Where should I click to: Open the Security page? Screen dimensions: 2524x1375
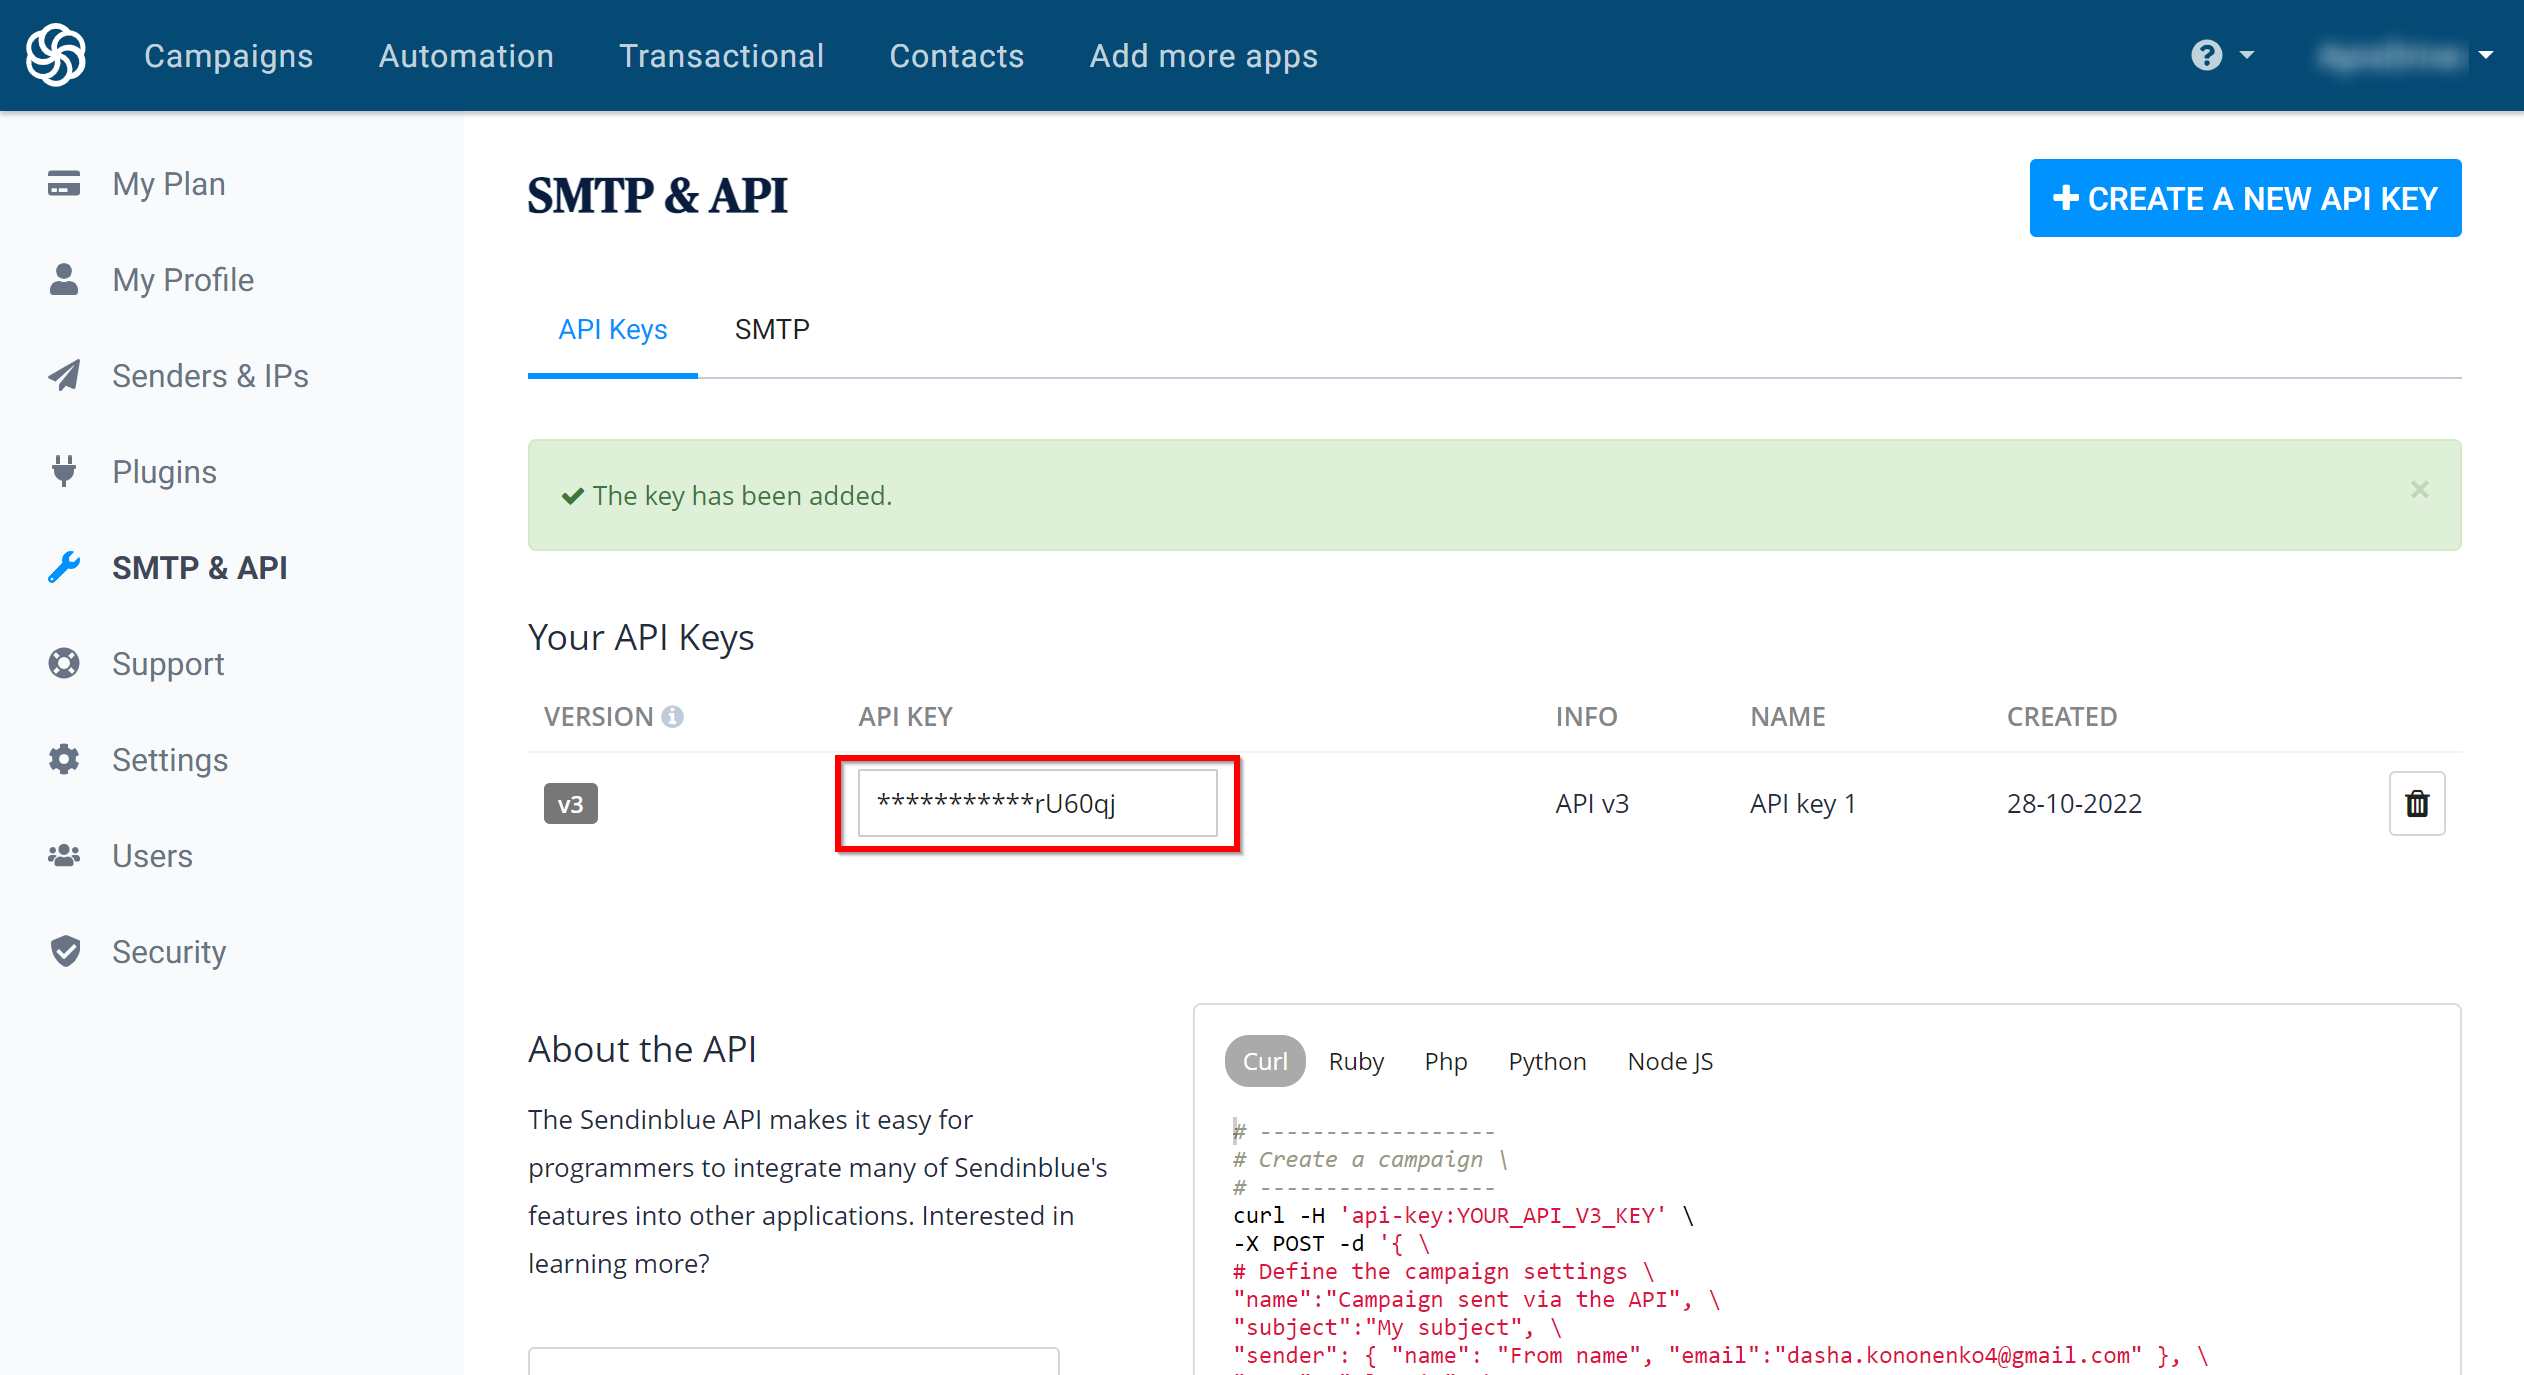(x=169, y=952)
